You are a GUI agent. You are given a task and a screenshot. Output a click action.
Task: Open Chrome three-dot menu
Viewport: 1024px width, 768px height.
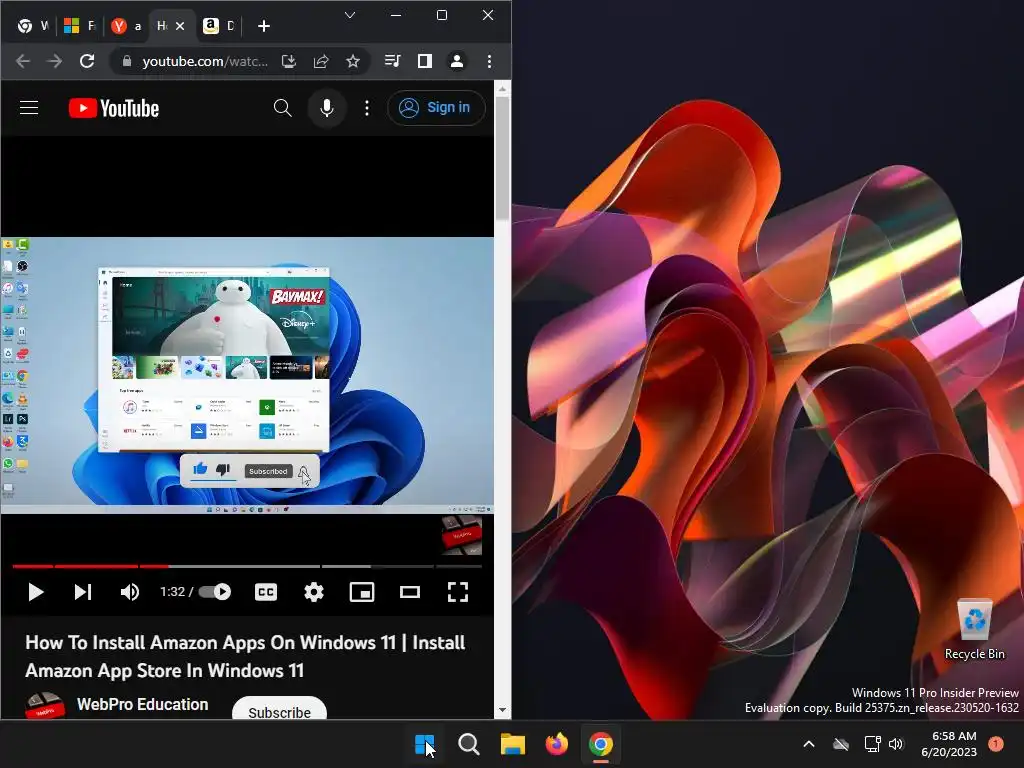[x=489, y=61]
